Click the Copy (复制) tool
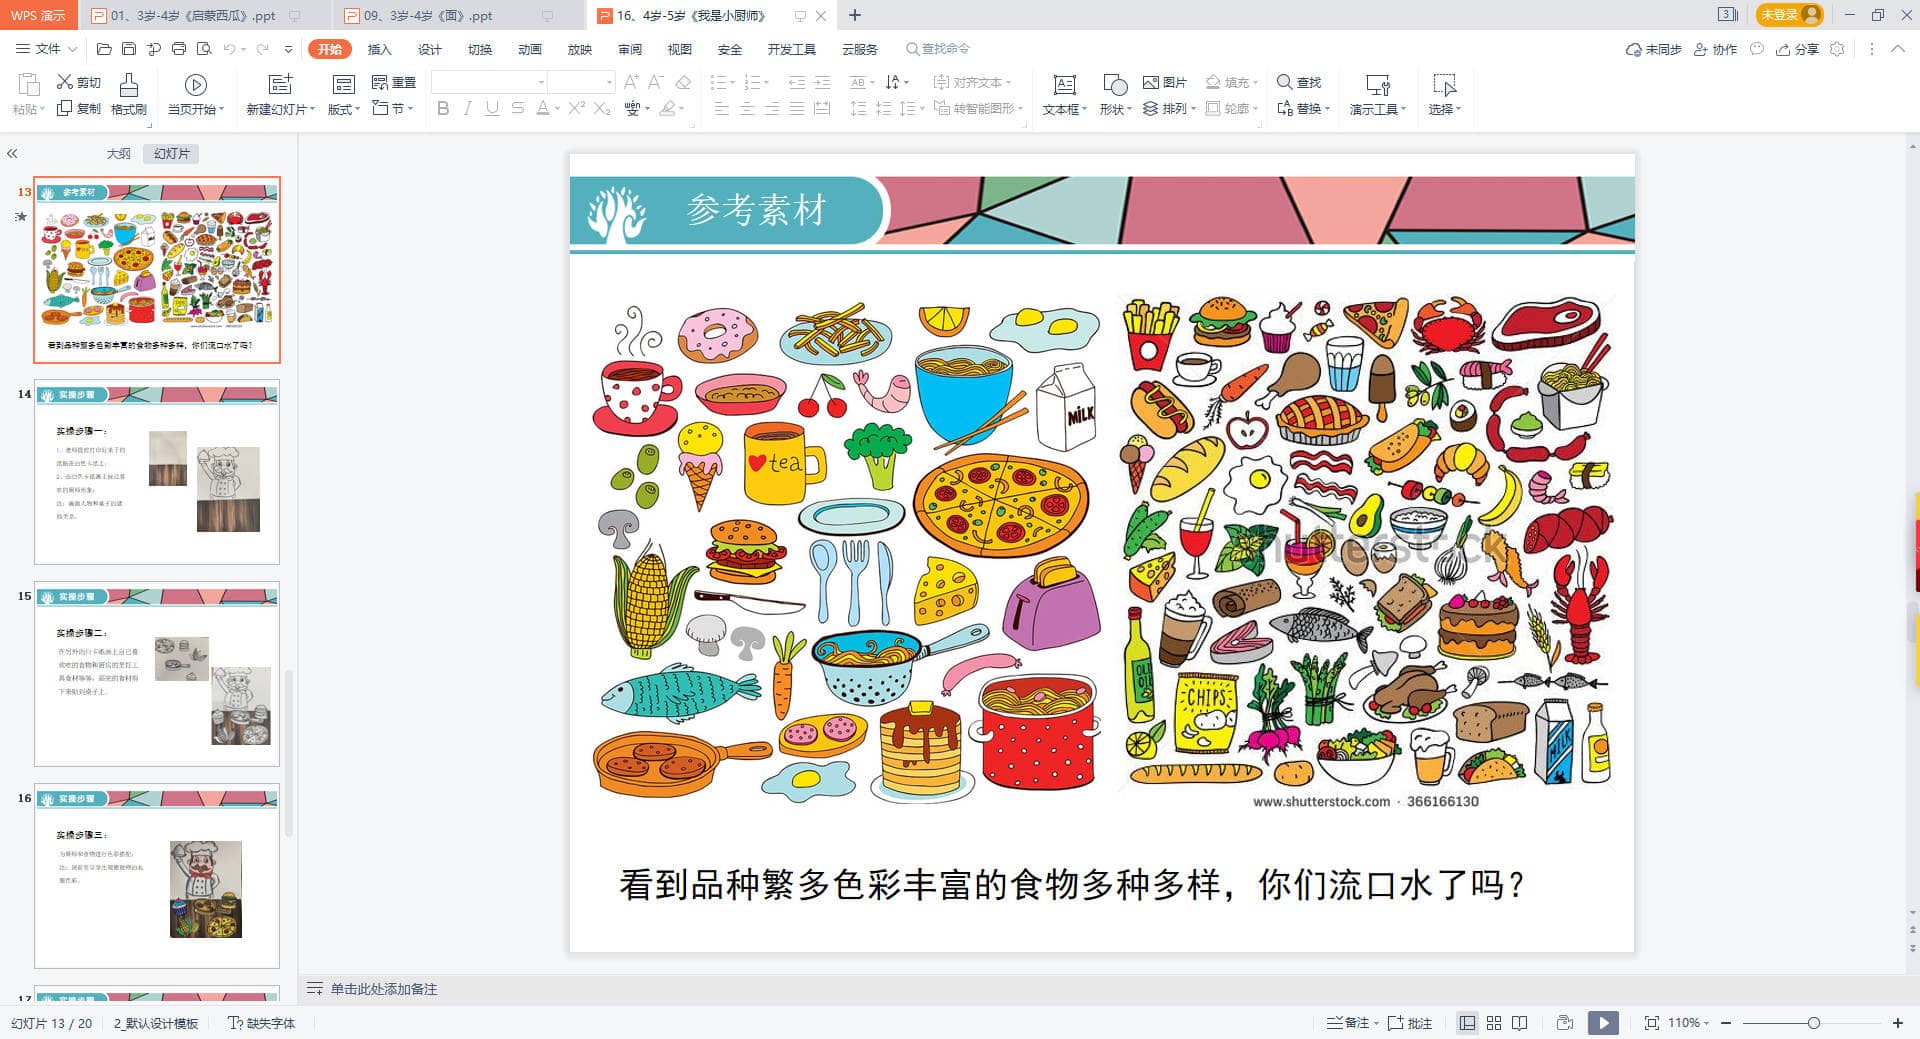Image resolution: width=1920 pixels, height=1039 pixels. 78,108
